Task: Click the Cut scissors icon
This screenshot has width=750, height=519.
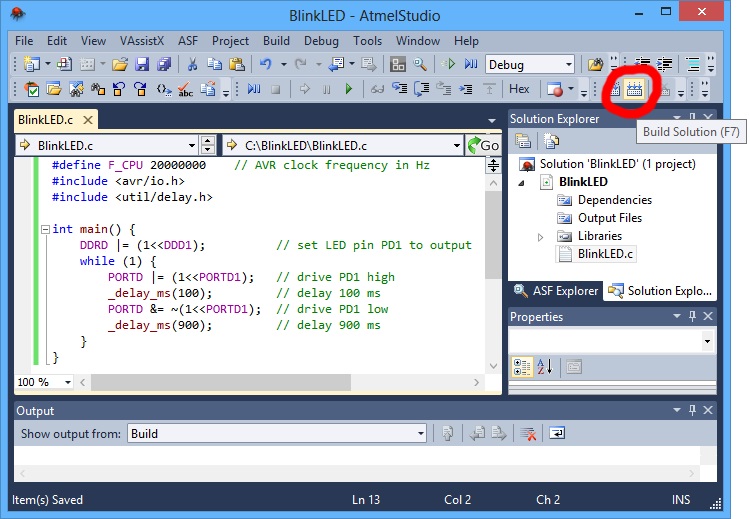Action: click(192, 65)
